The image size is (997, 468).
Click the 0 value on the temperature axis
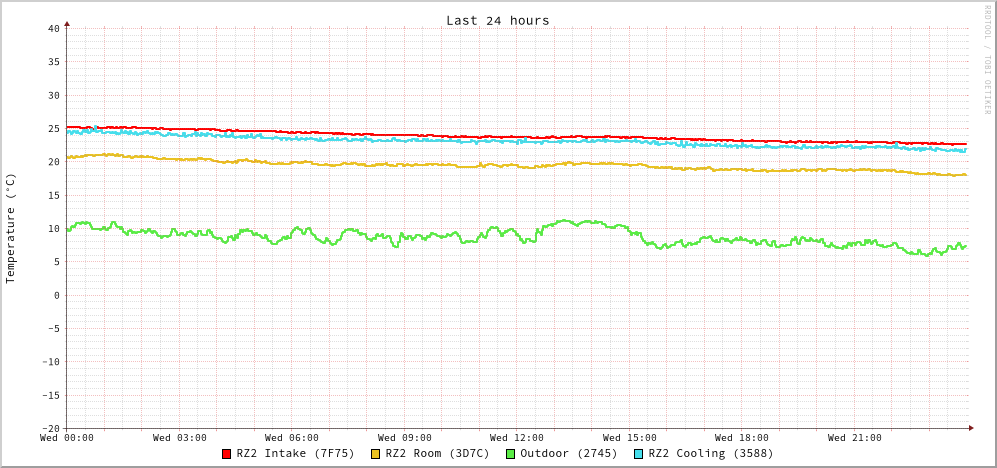(57, 295)
